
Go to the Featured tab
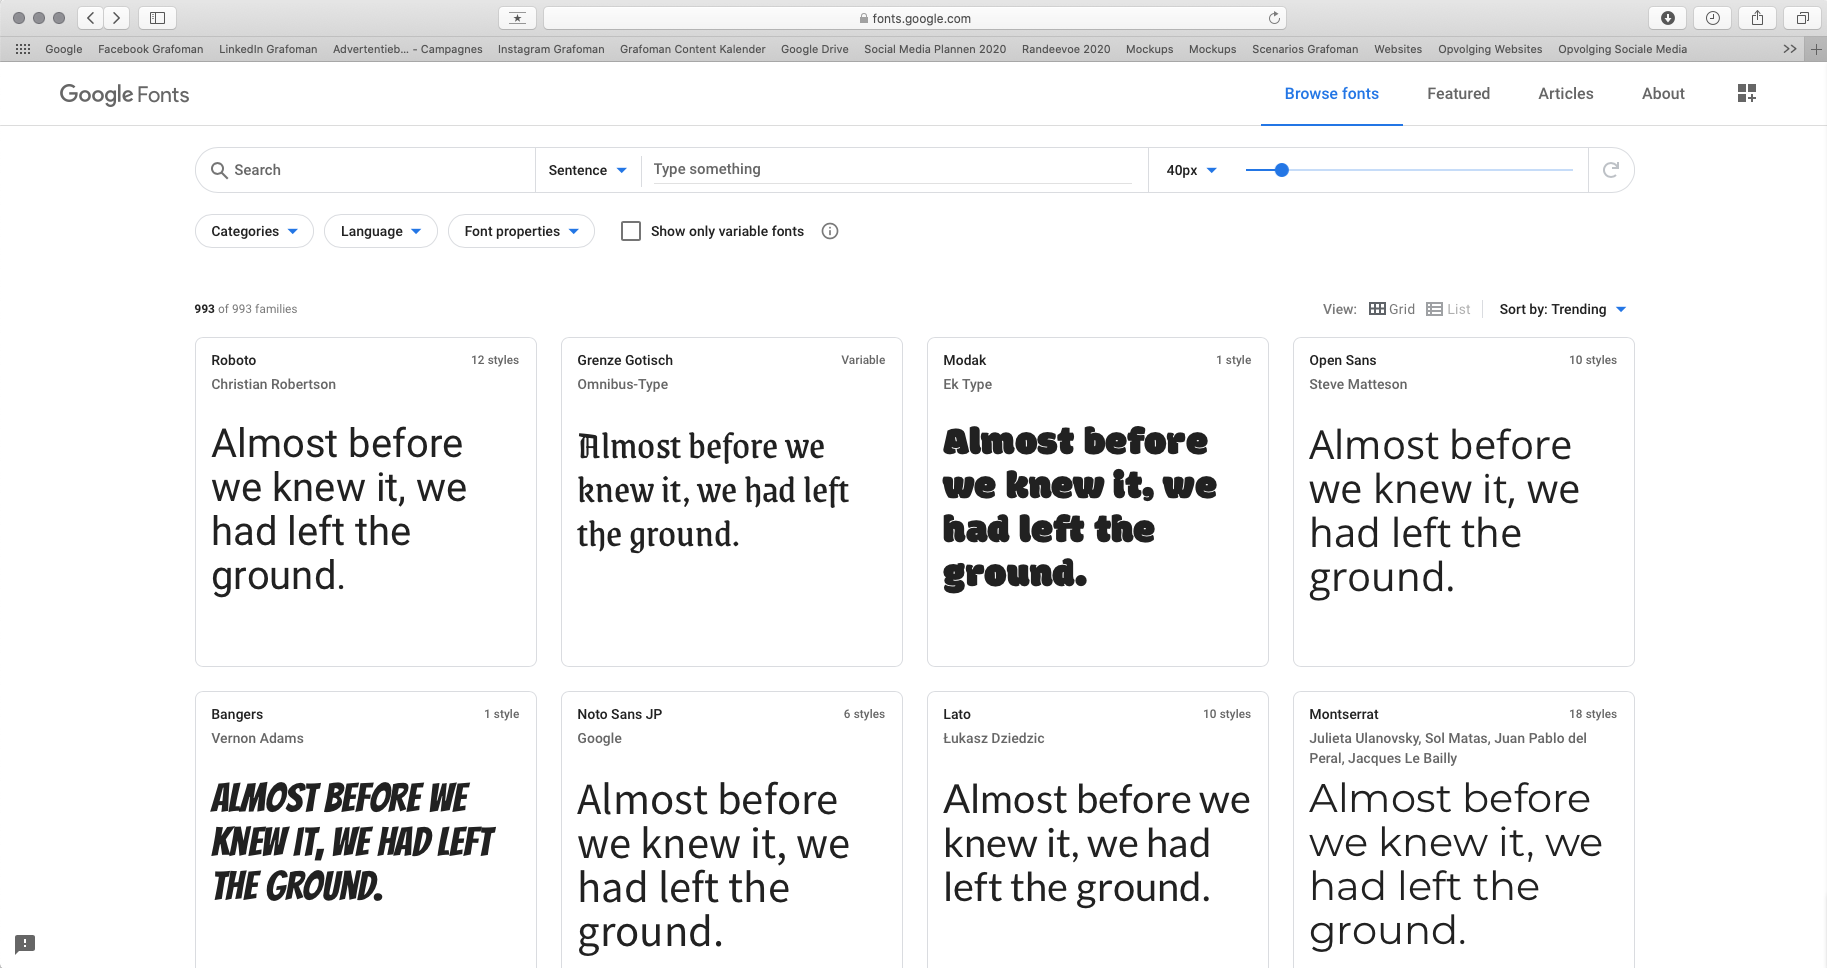(1458, 93)
